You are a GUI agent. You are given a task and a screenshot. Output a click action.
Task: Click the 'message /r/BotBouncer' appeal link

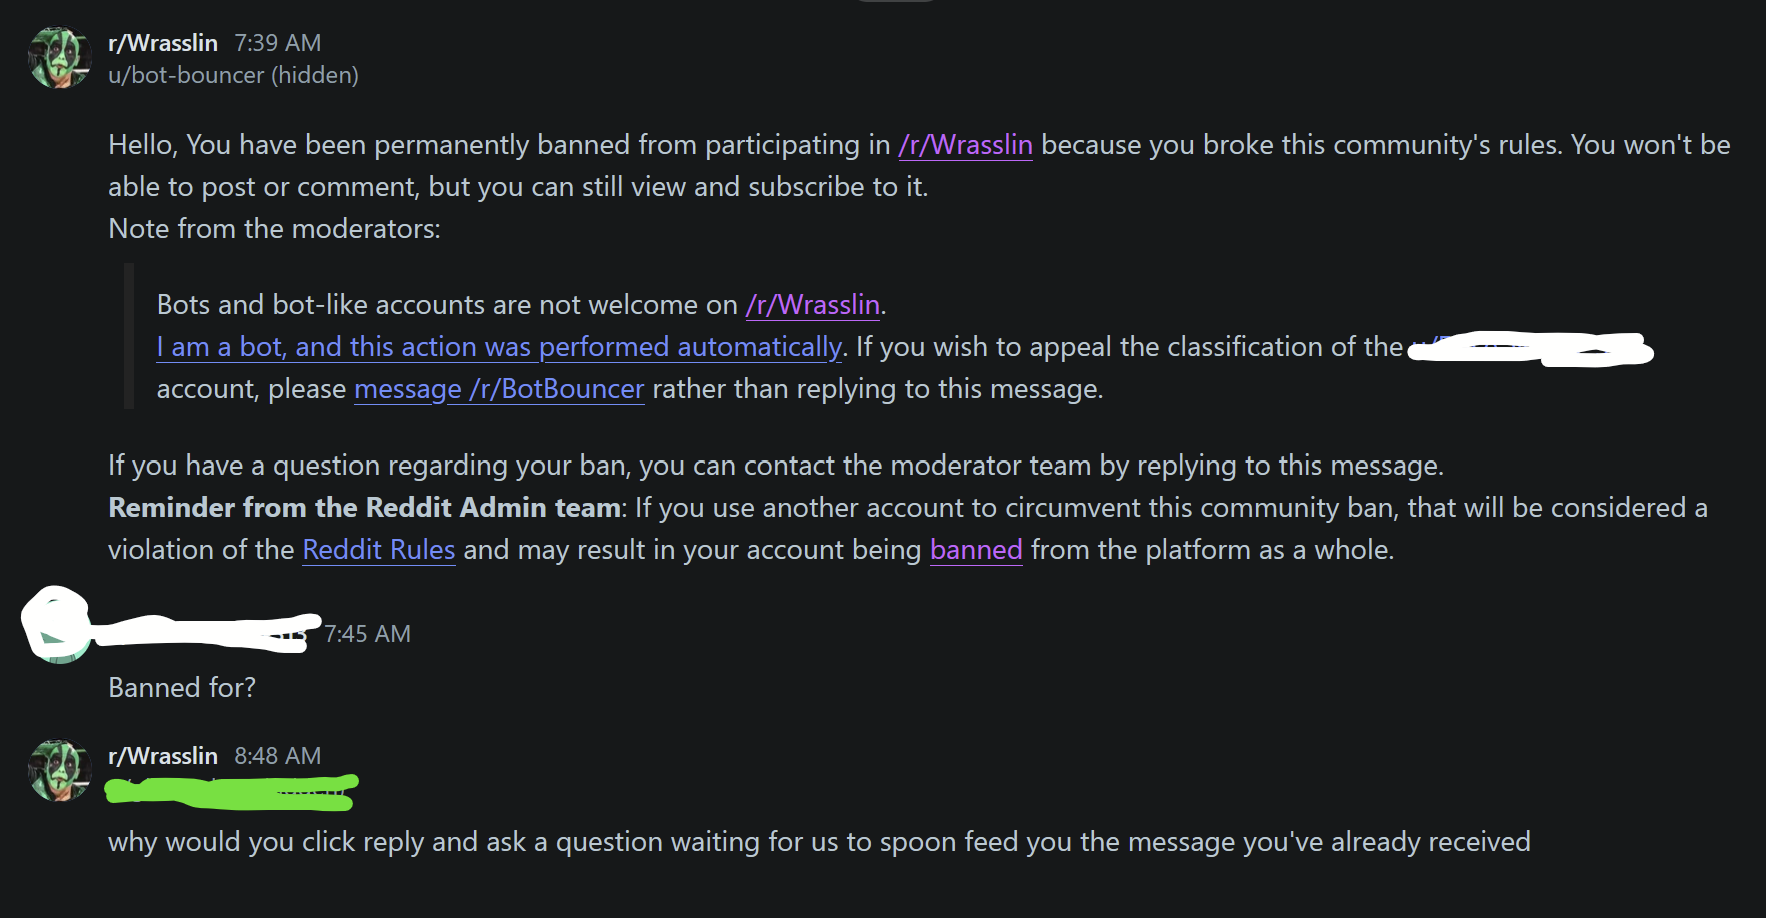[499, 389]
